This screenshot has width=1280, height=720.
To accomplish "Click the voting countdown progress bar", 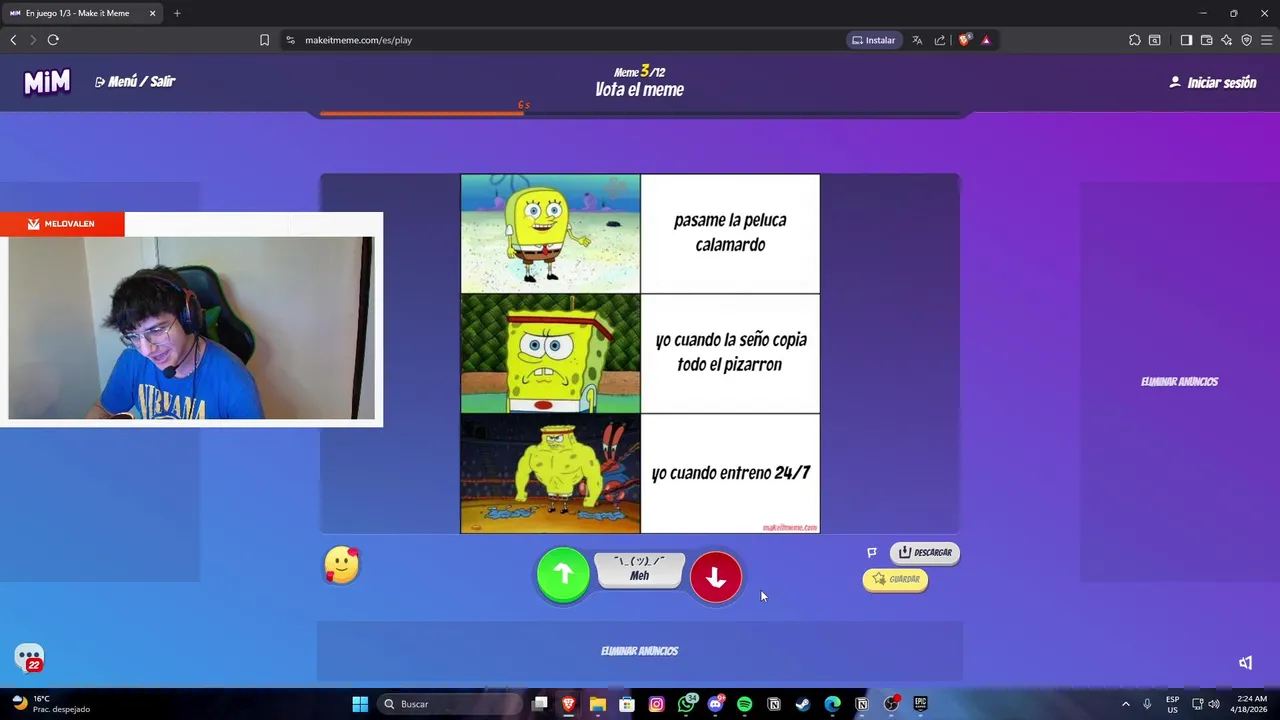I will (640, 114).
